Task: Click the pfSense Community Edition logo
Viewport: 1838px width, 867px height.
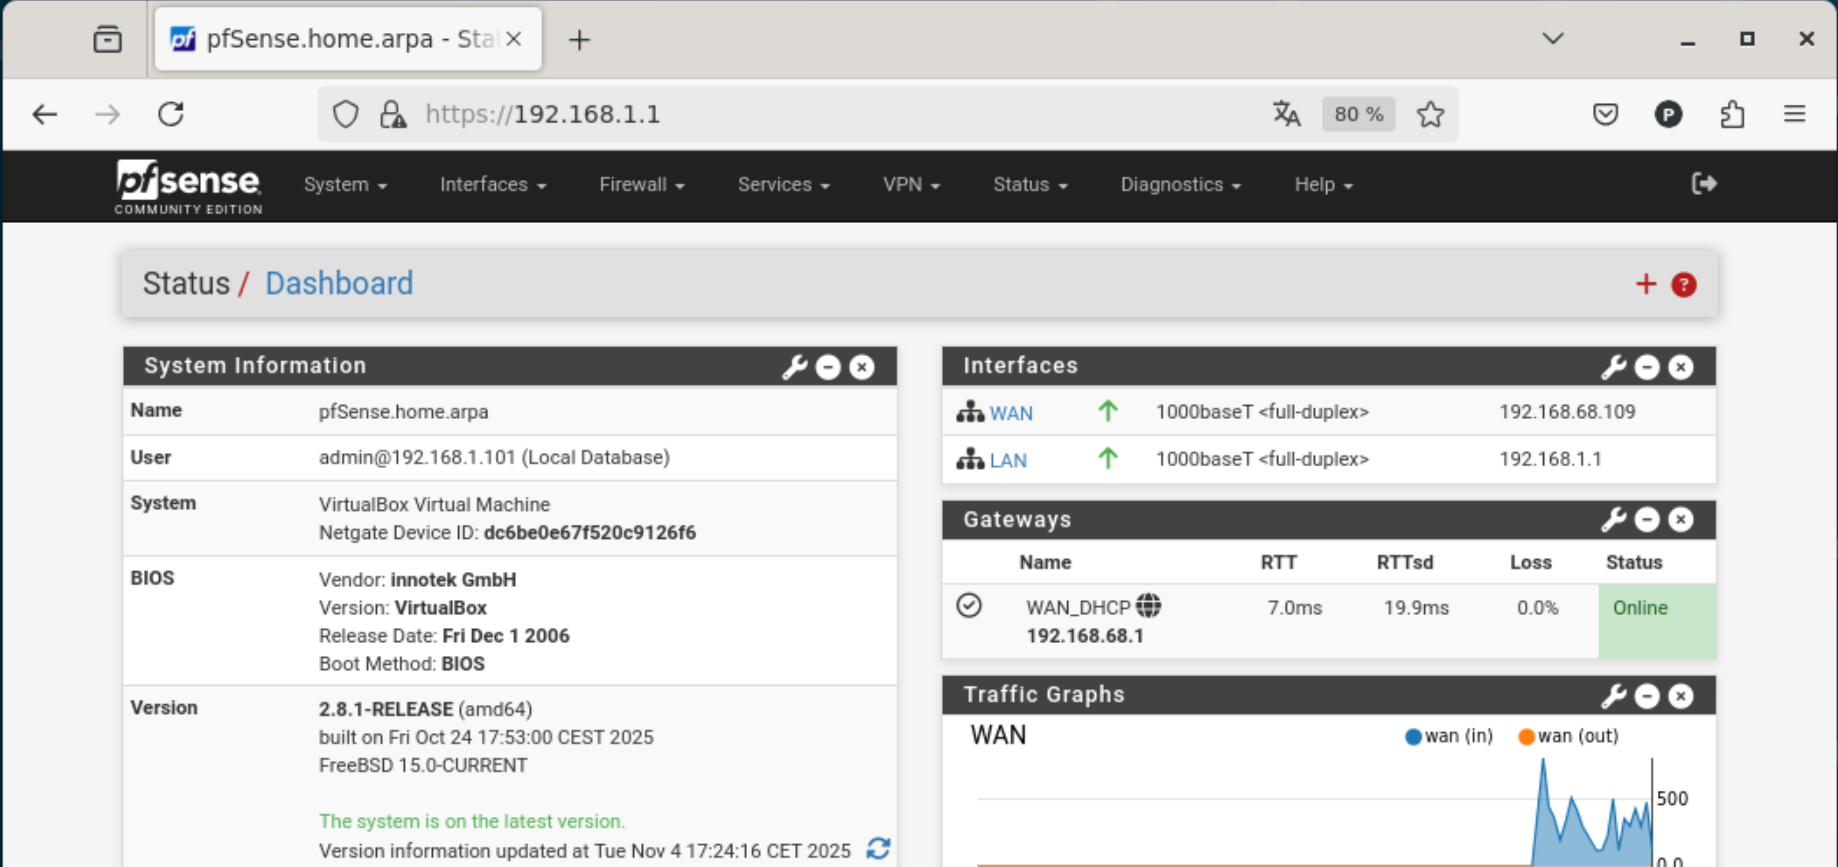Action: tap(188, 186)
